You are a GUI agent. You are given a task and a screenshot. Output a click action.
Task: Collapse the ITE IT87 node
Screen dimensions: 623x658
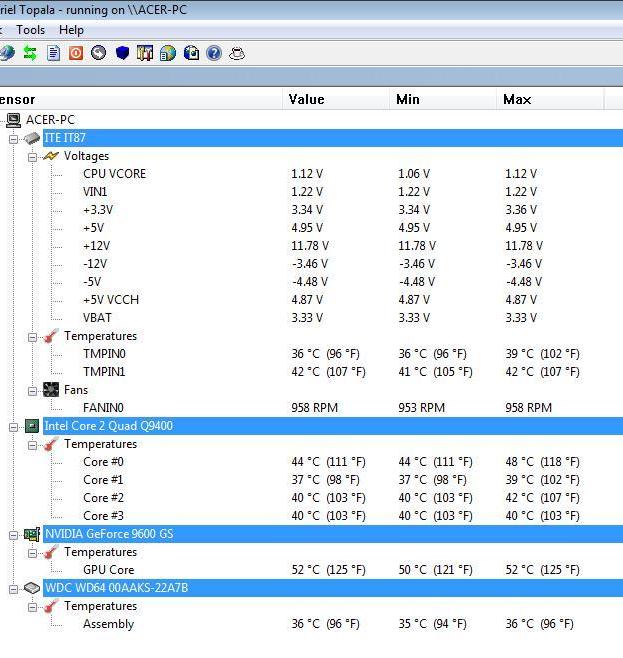(x=13, y=139)
